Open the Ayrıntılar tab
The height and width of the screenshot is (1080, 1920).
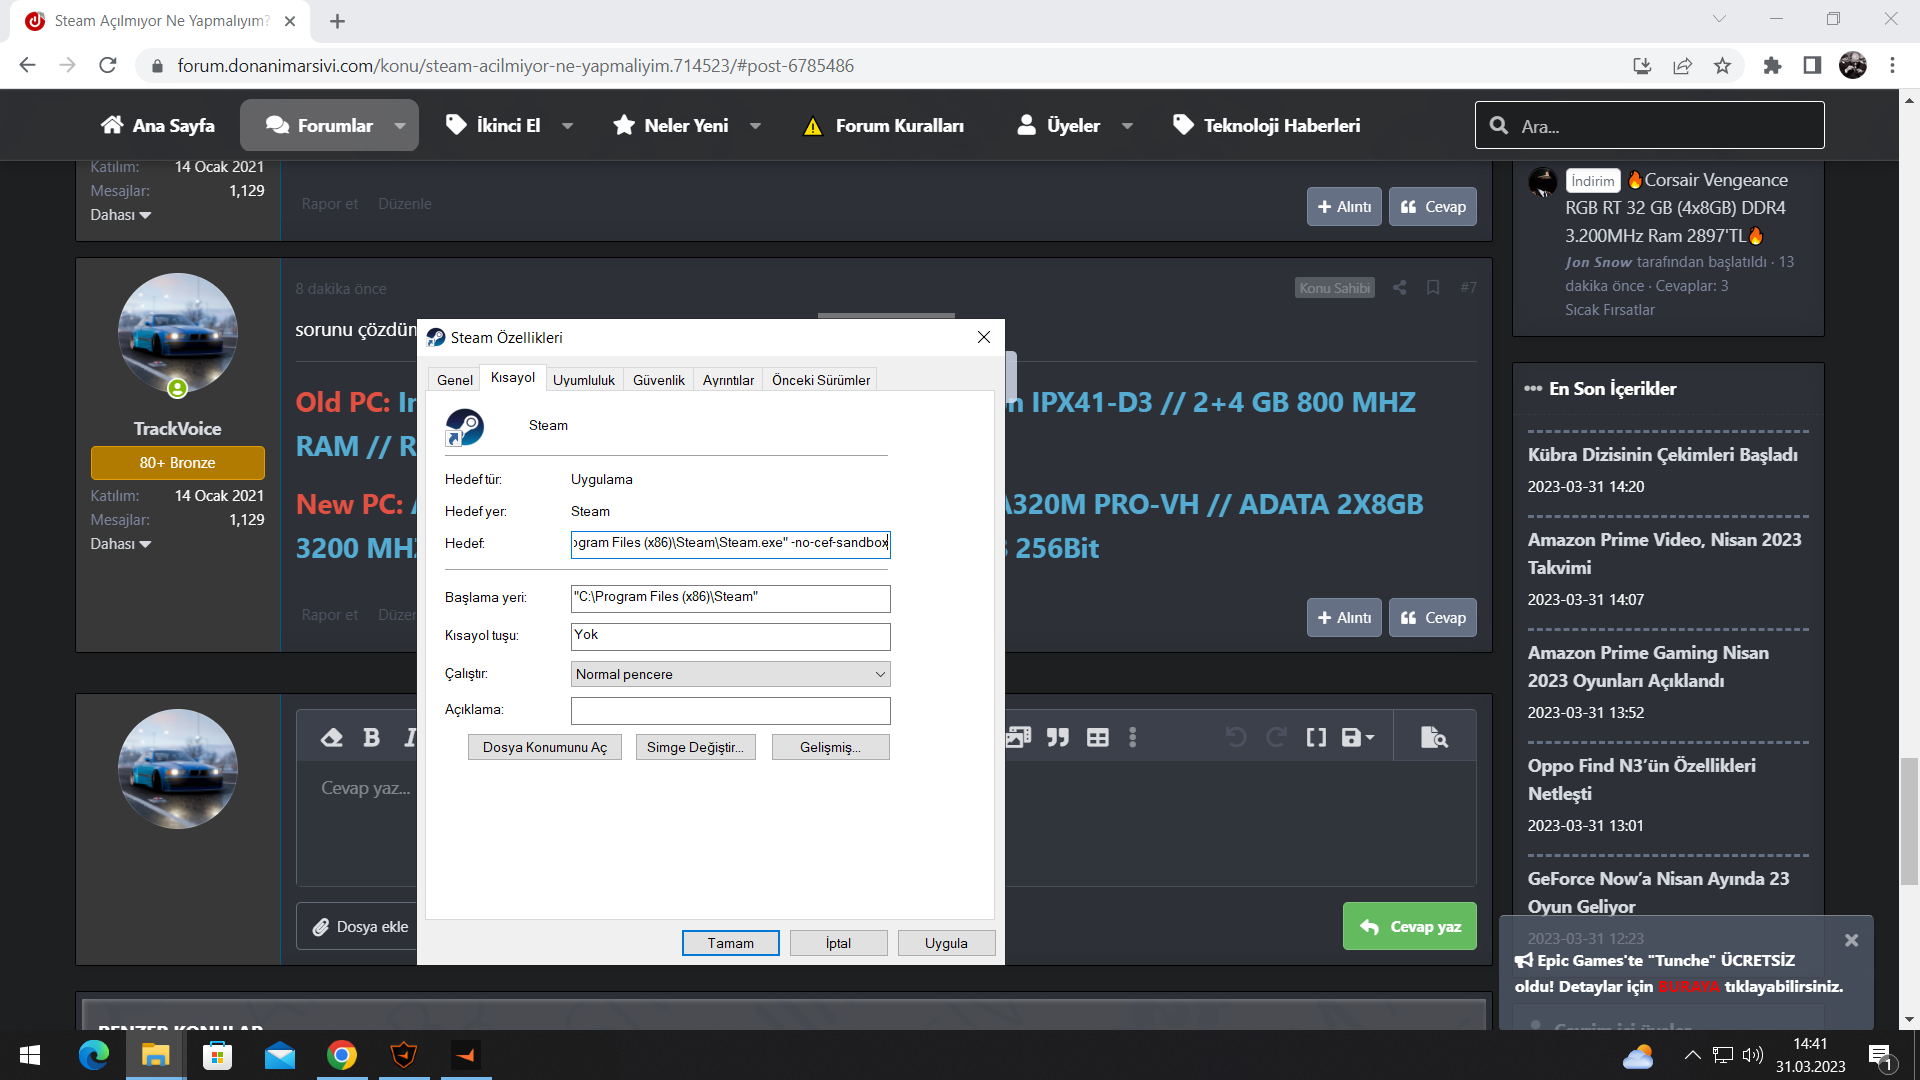728,380
